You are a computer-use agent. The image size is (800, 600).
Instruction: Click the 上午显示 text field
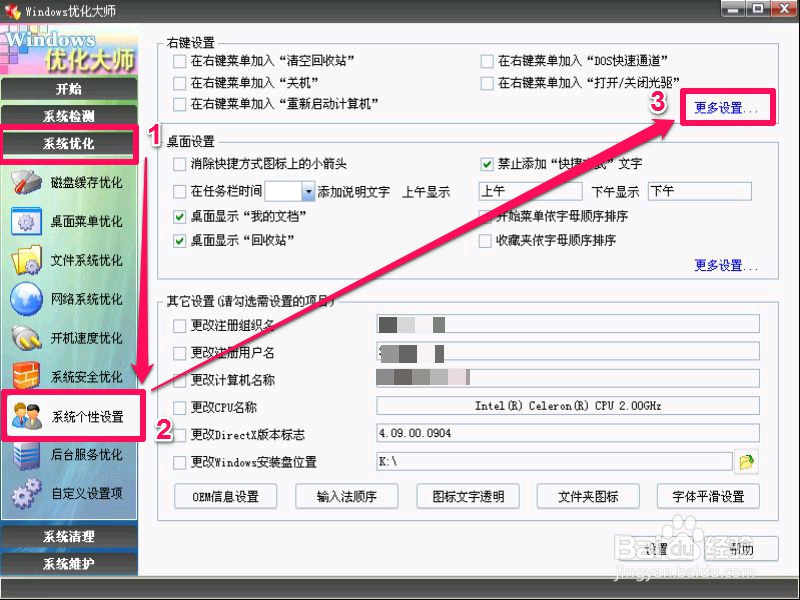point(530,191)
